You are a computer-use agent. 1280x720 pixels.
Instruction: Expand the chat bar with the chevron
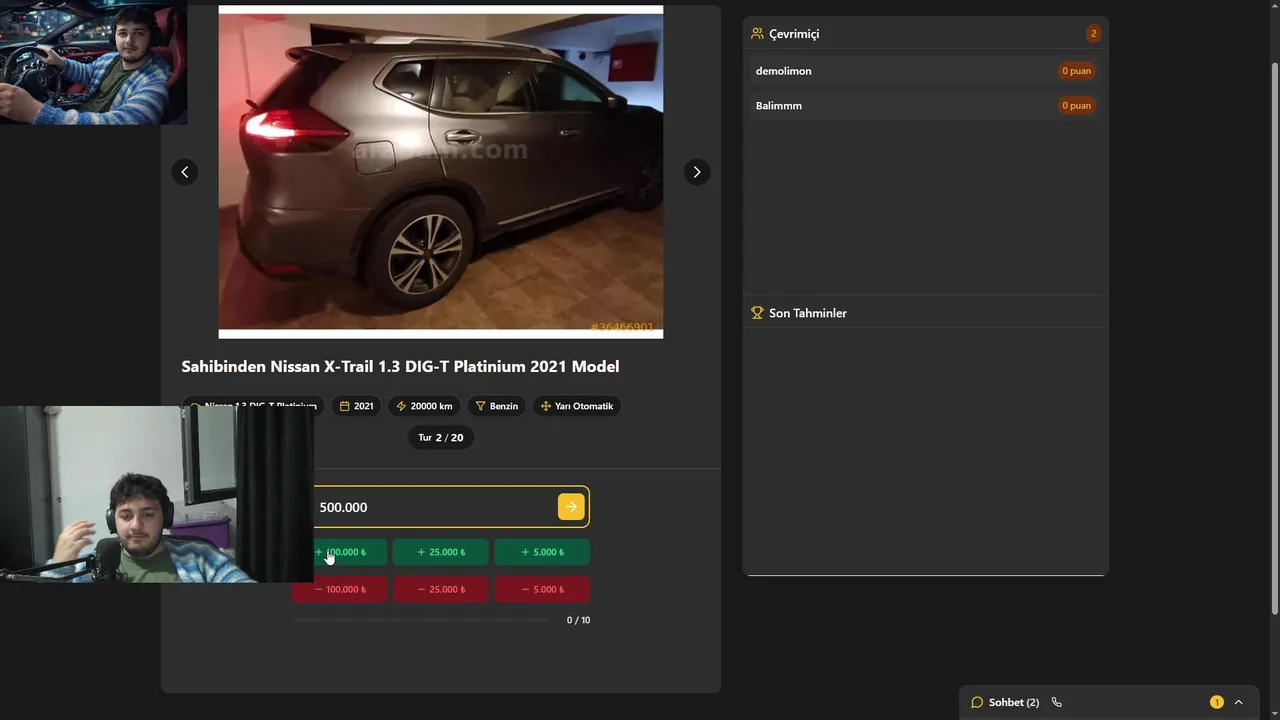click(1238, 702)
